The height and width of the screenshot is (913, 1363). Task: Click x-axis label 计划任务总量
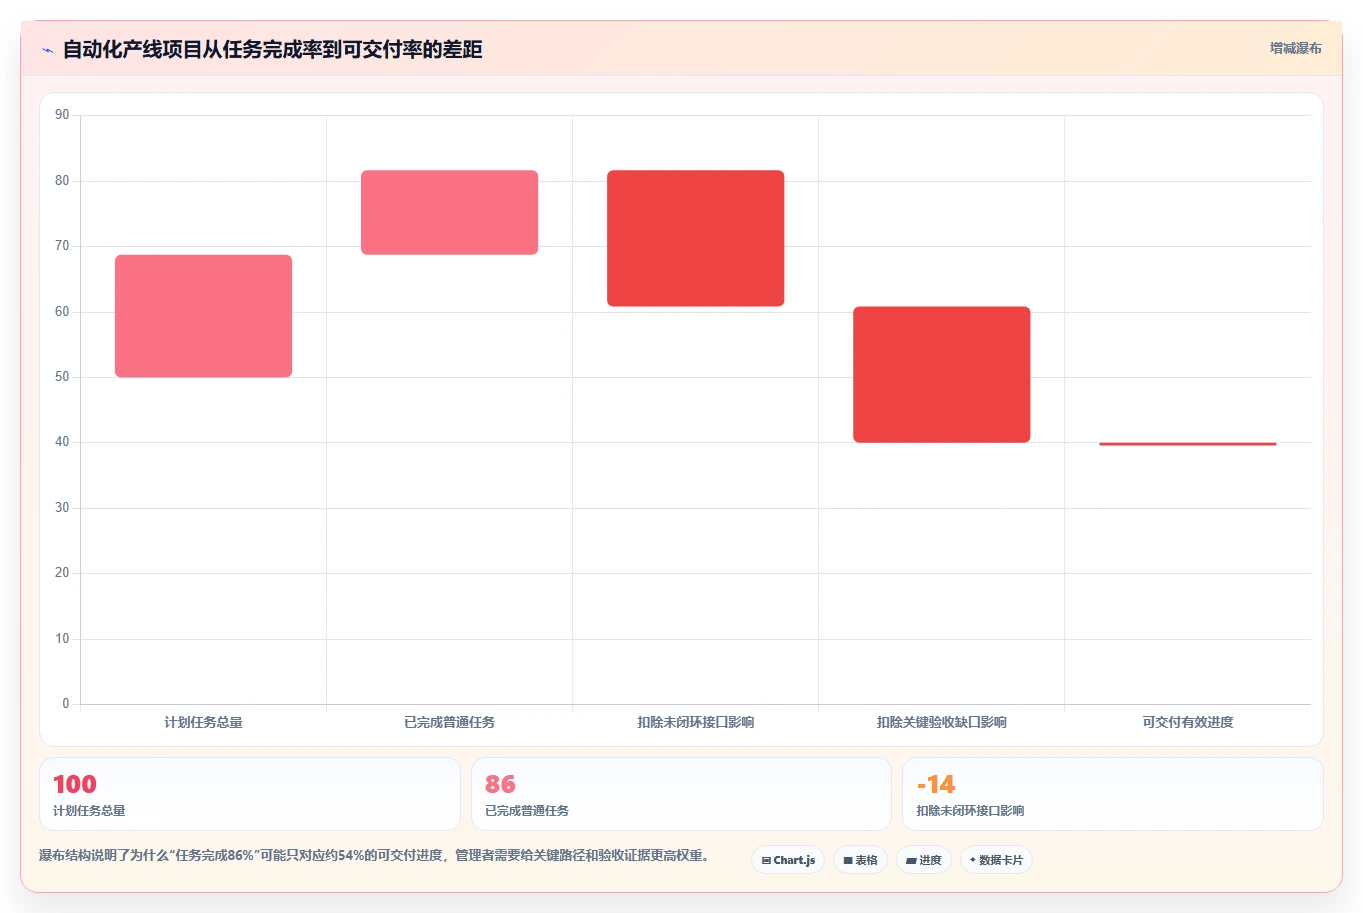pos(204,722)
